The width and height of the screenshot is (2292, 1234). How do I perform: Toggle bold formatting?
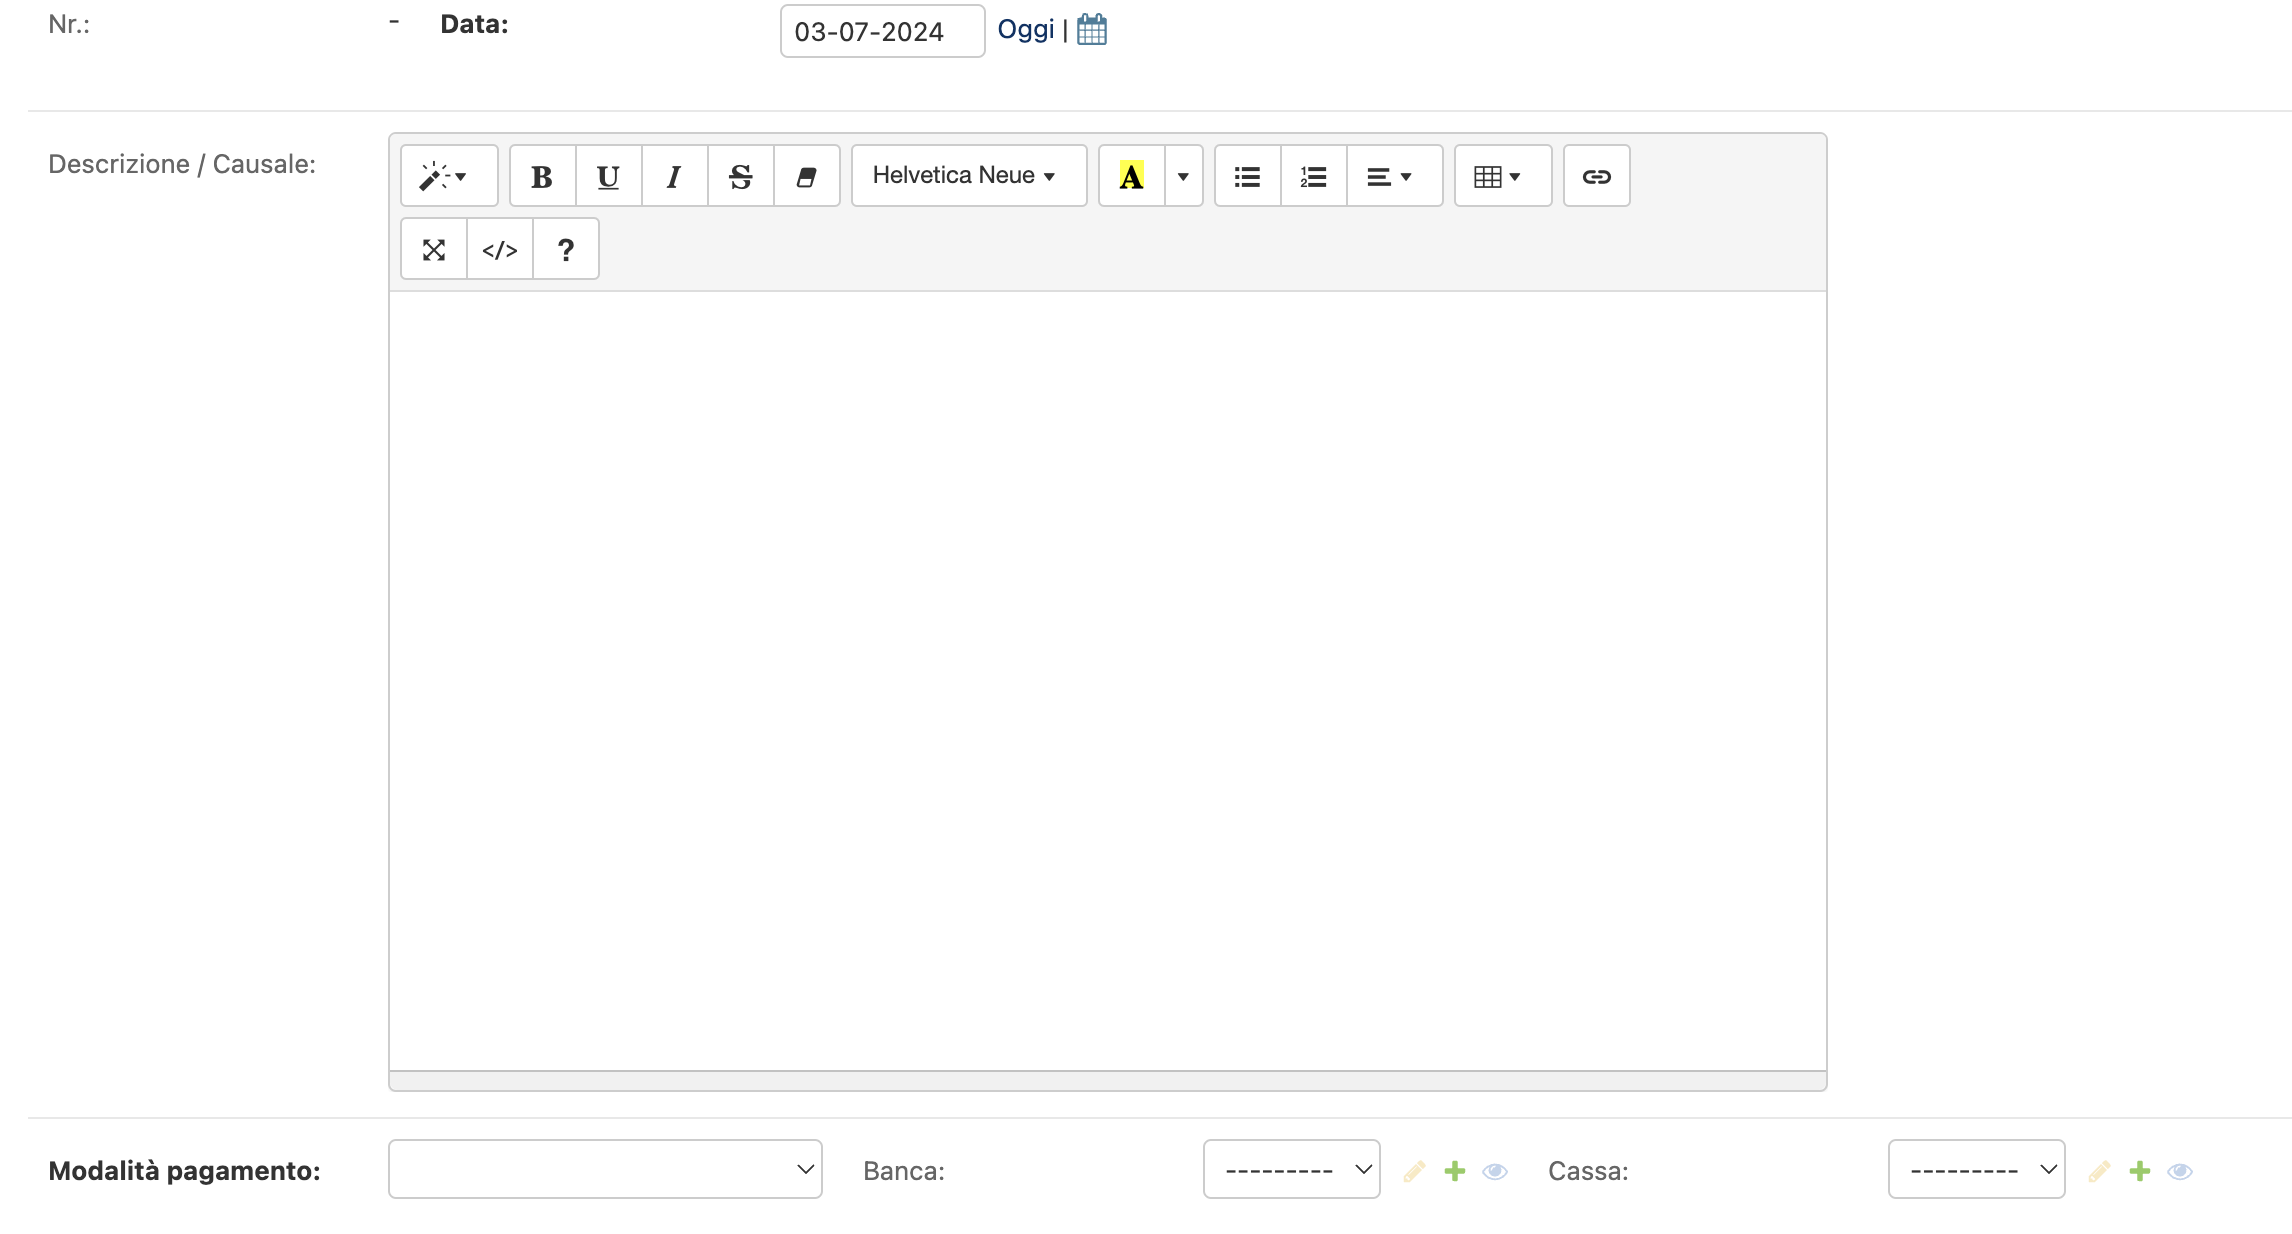542,176
